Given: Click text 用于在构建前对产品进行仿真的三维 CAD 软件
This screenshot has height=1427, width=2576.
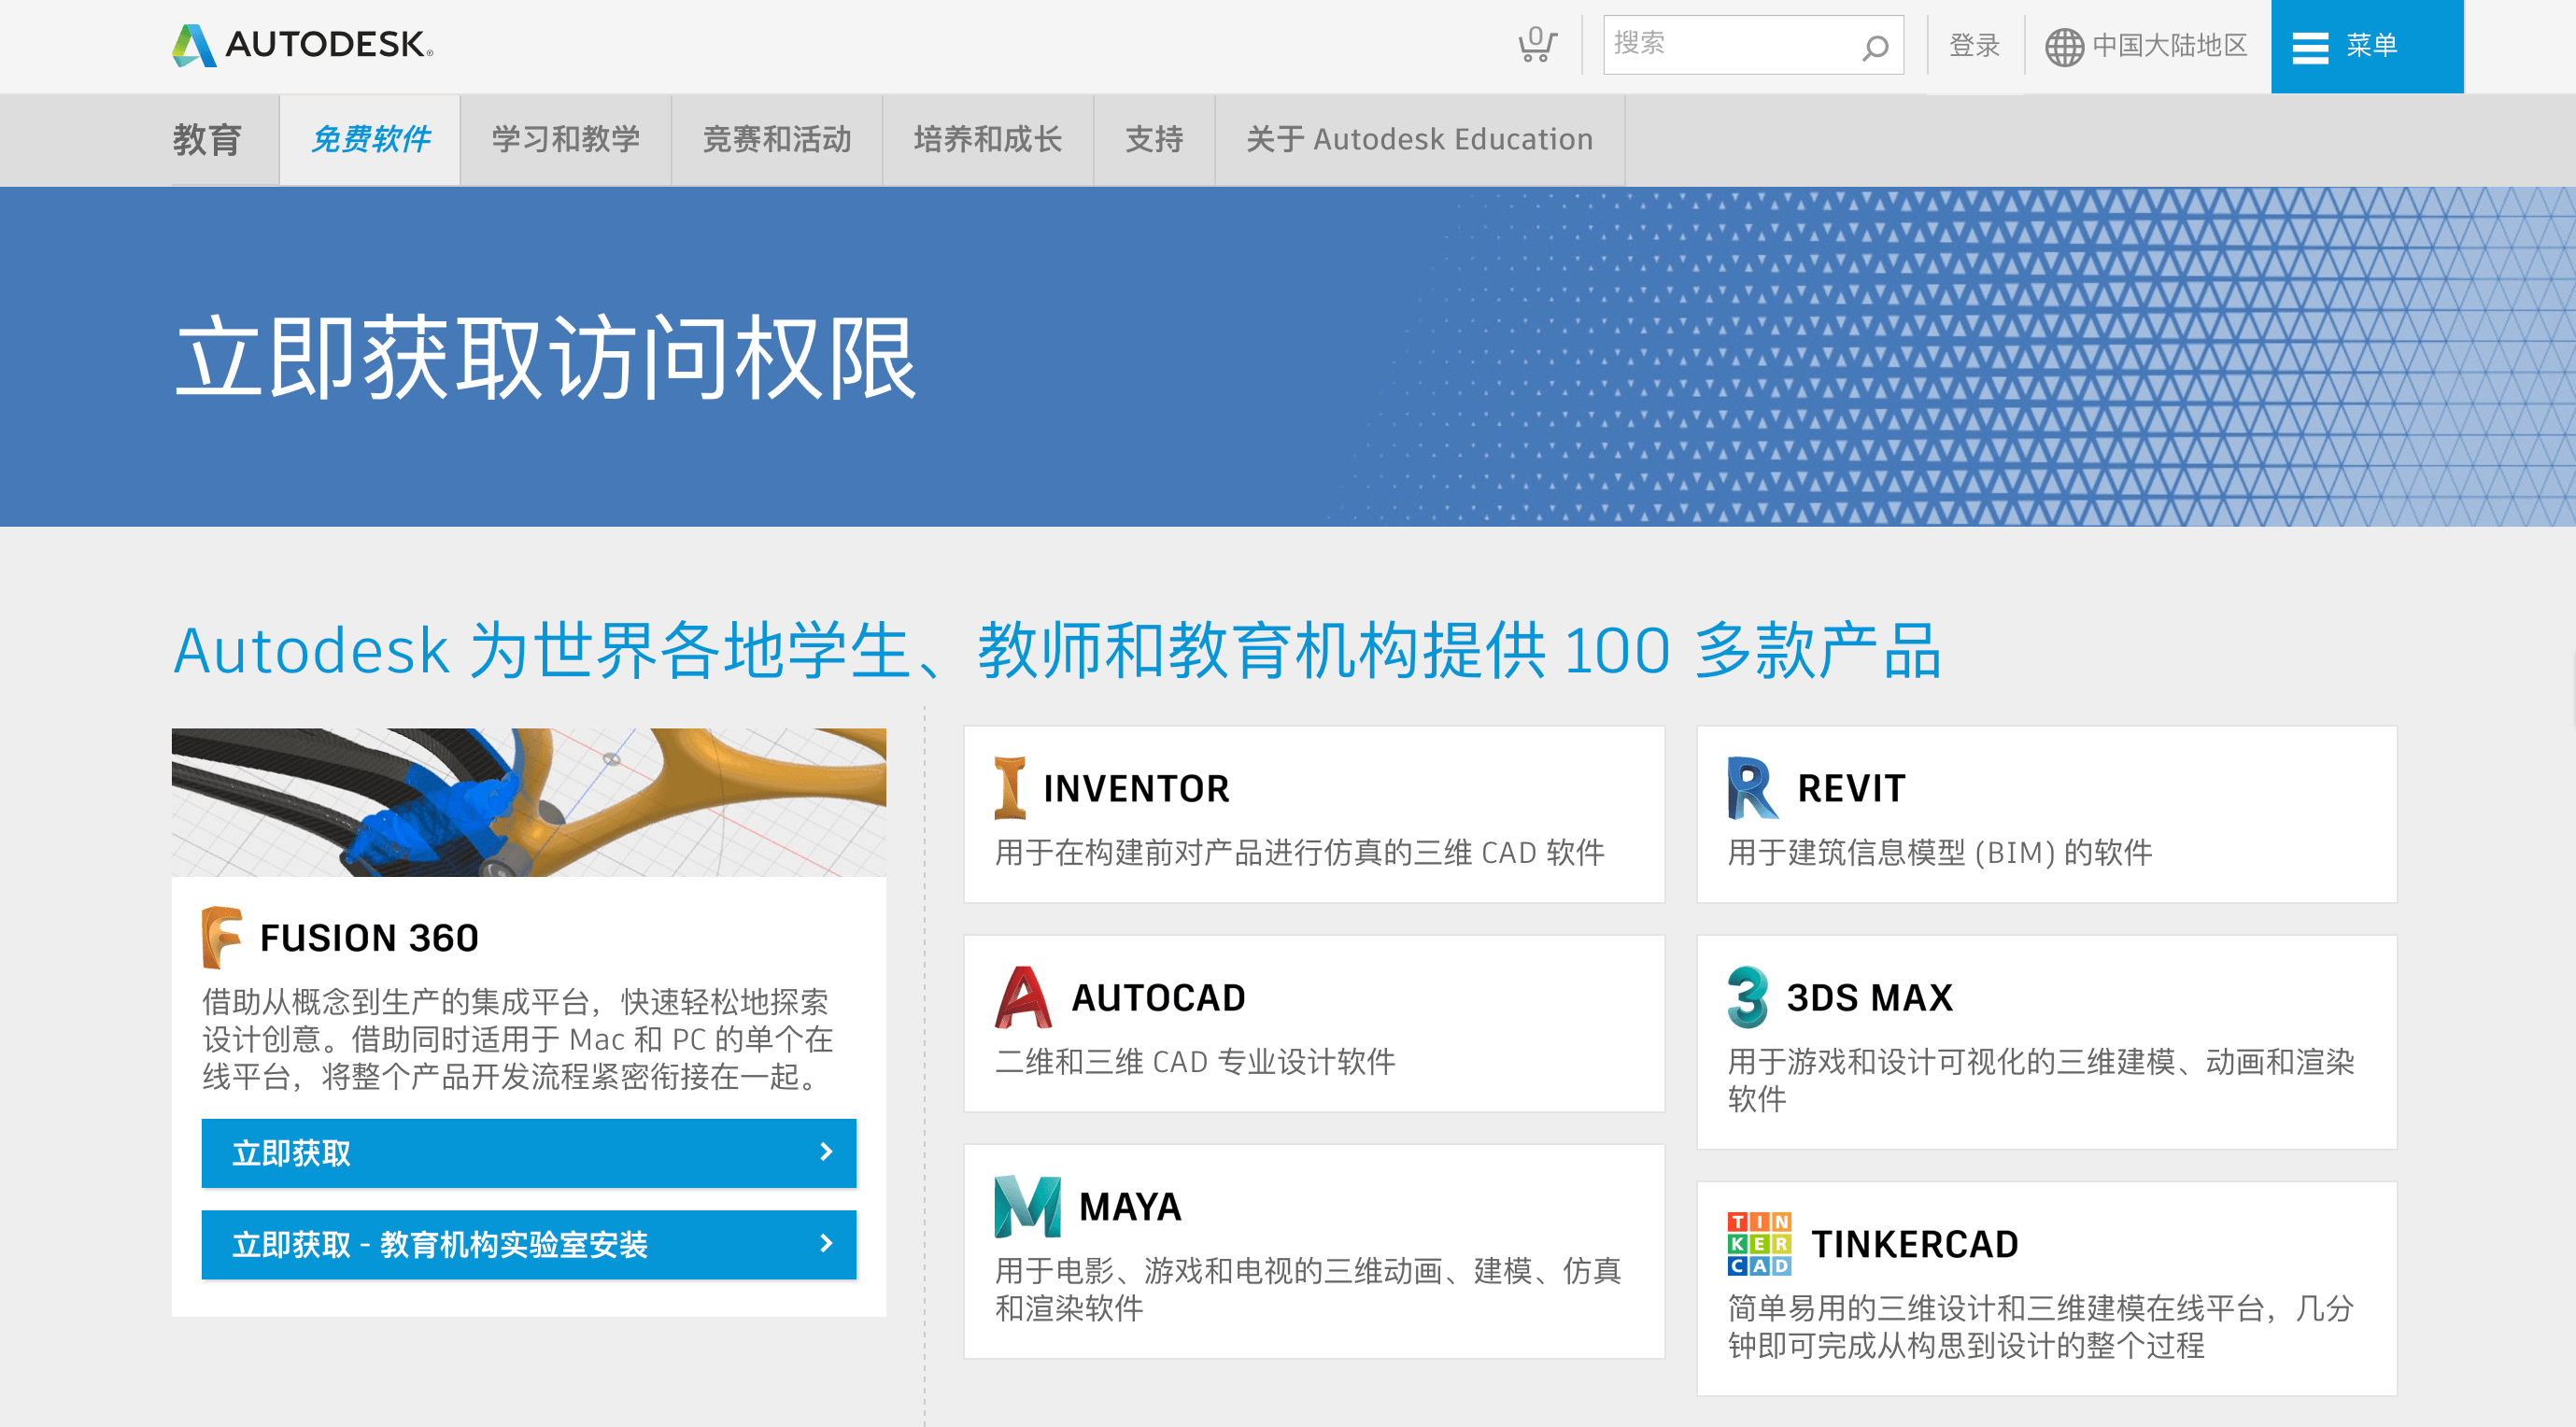Looking at the screenshot, I should tap(1299, 852).
